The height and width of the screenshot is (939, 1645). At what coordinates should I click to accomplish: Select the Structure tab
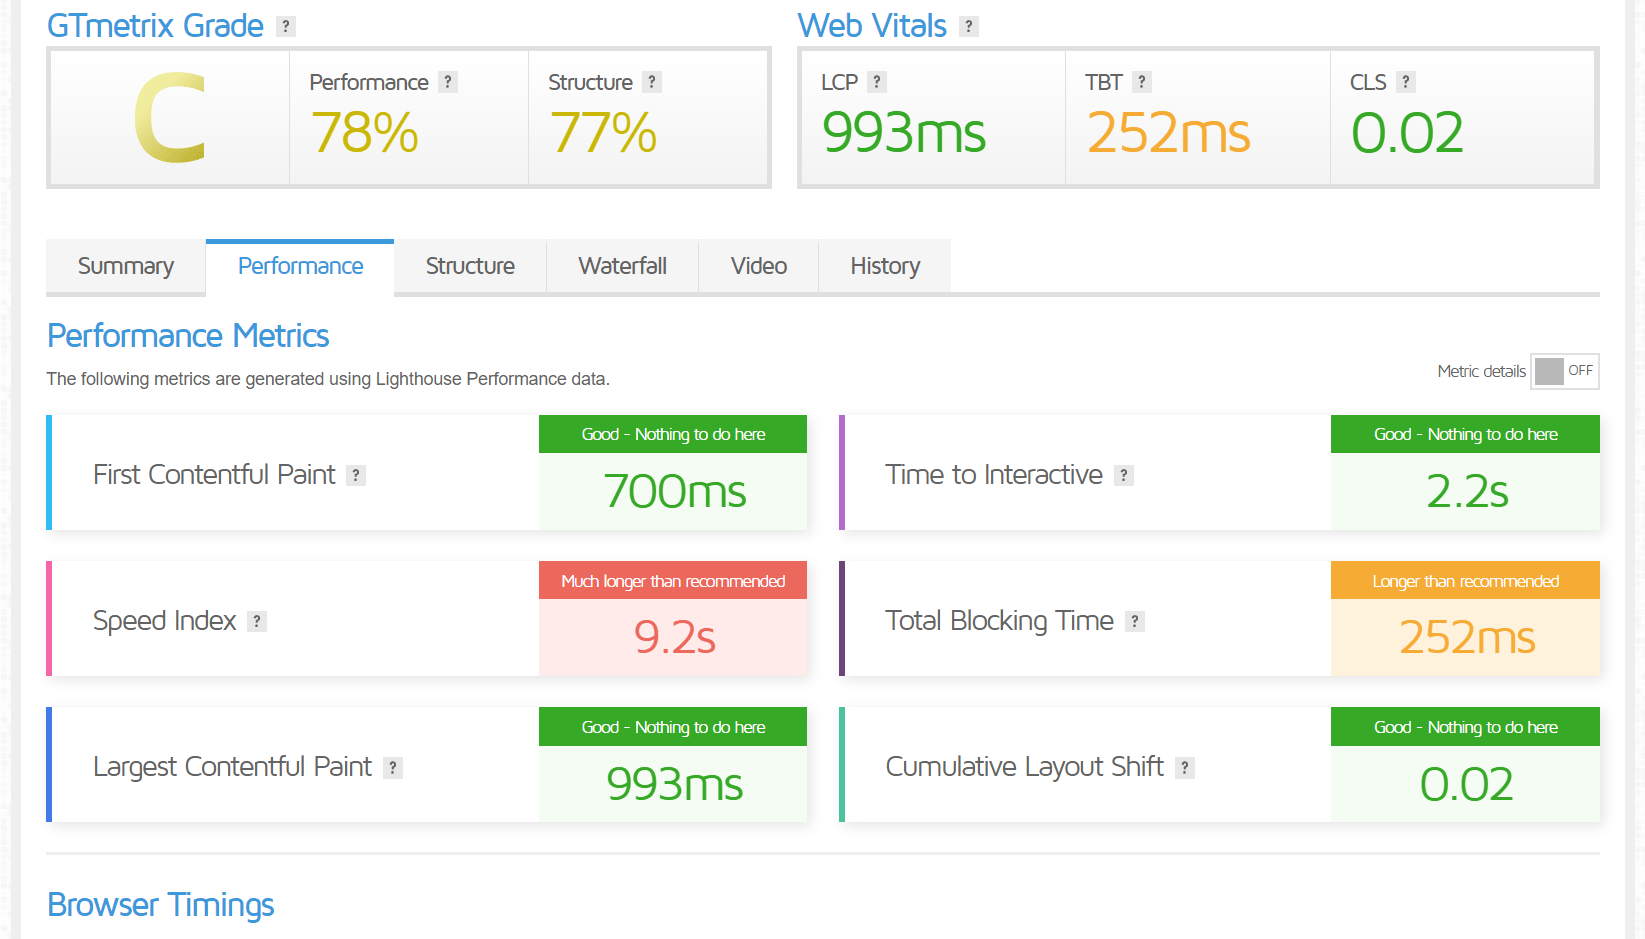[x=470, y=266]
